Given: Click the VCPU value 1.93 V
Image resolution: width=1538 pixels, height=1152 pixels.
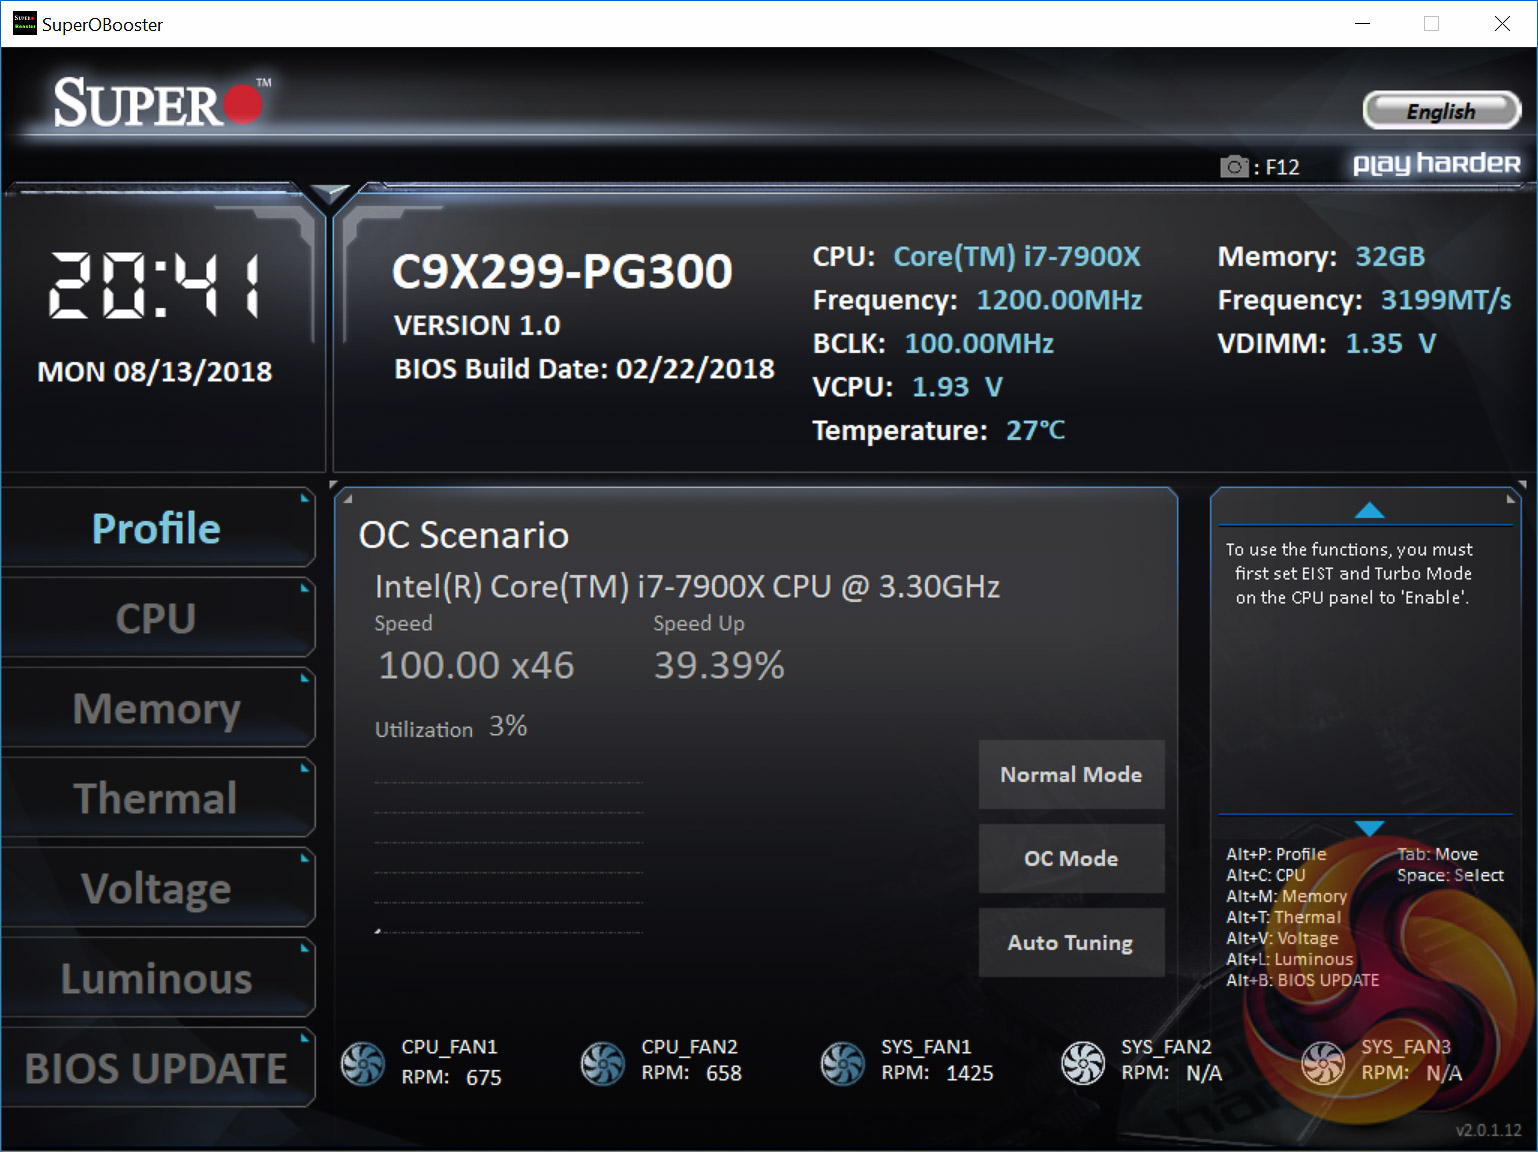Looking at the screenshot, I should pyautogui.click(x=957, y=386).
